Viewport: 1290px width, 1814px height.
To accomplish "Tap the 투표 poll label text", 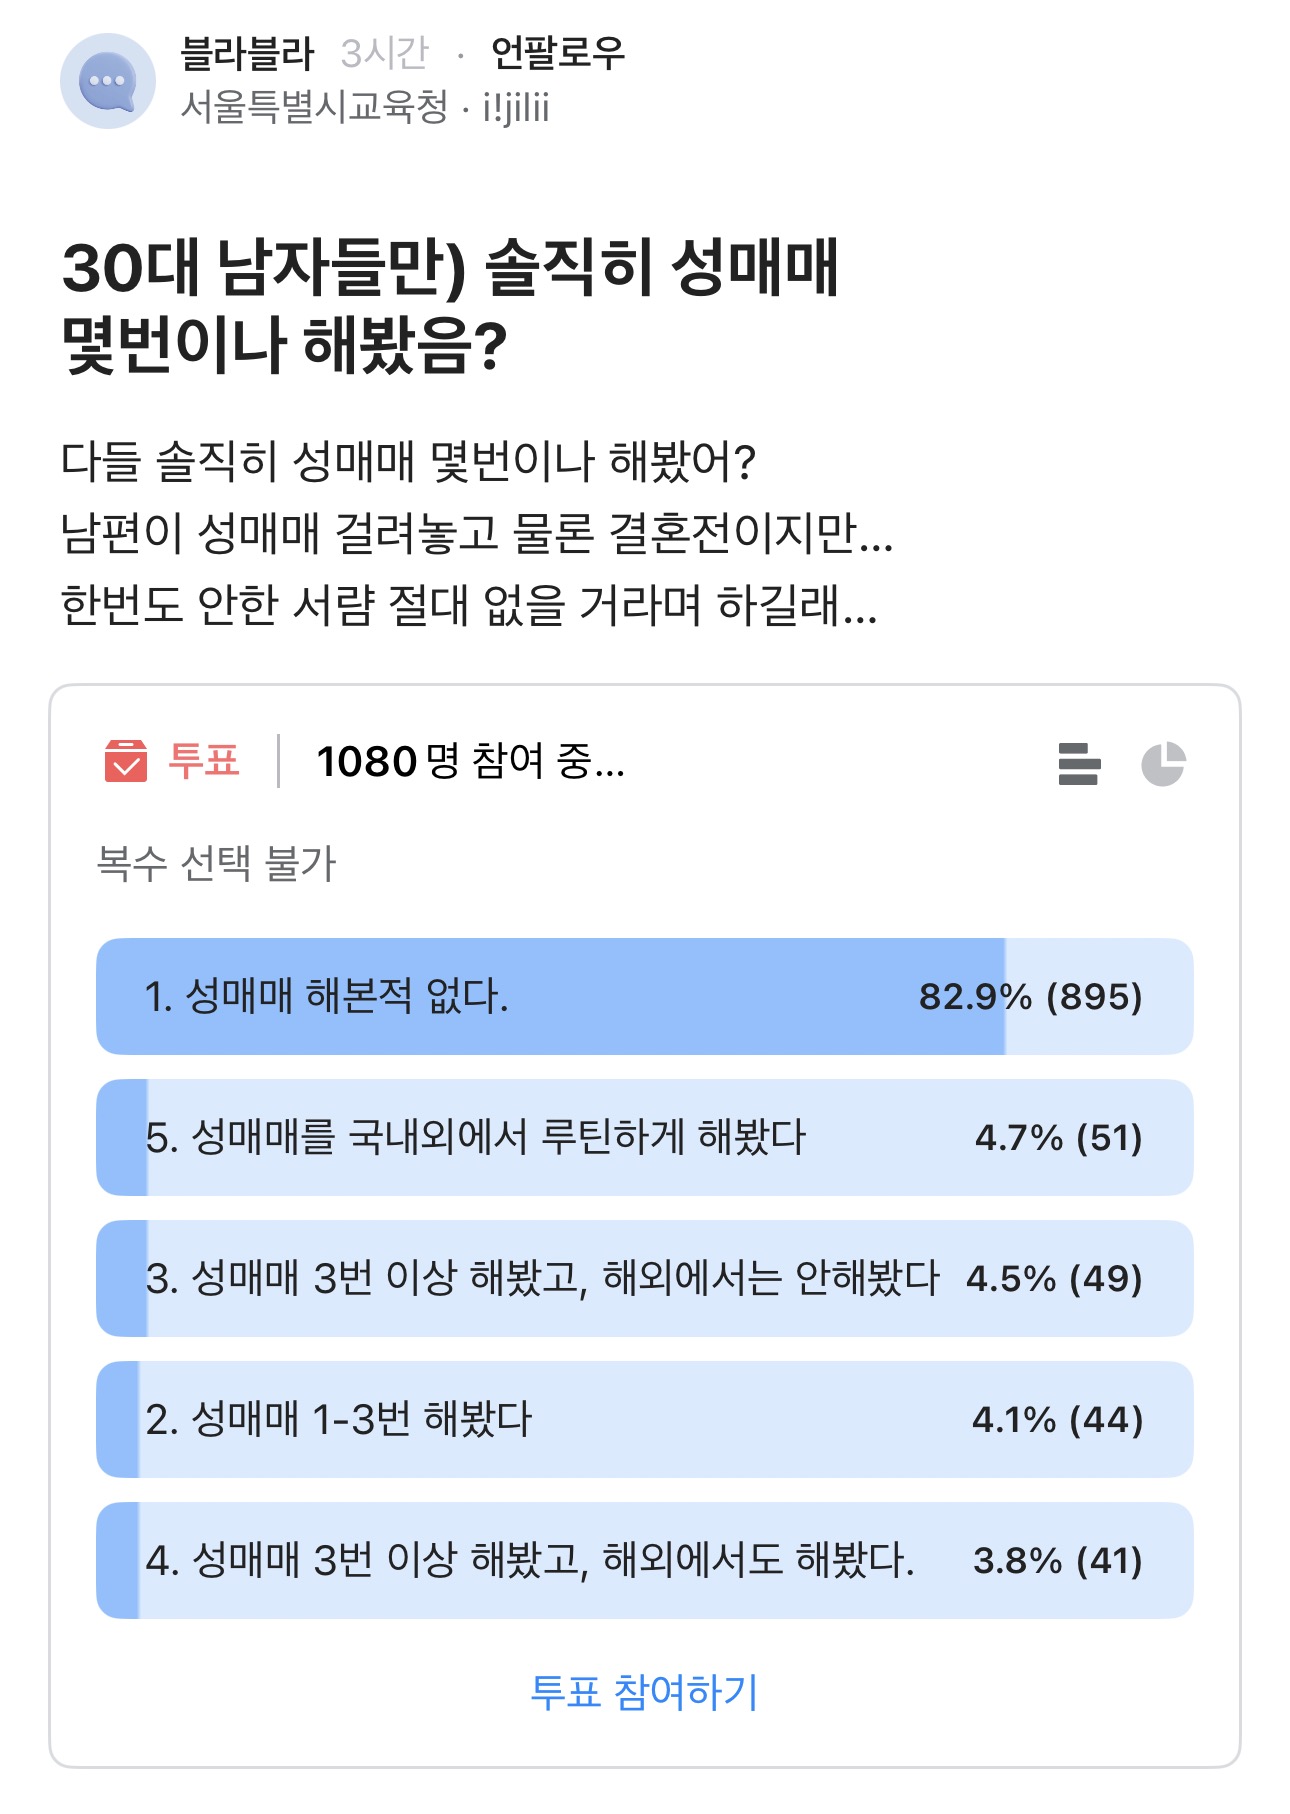I will coord(204,761).
